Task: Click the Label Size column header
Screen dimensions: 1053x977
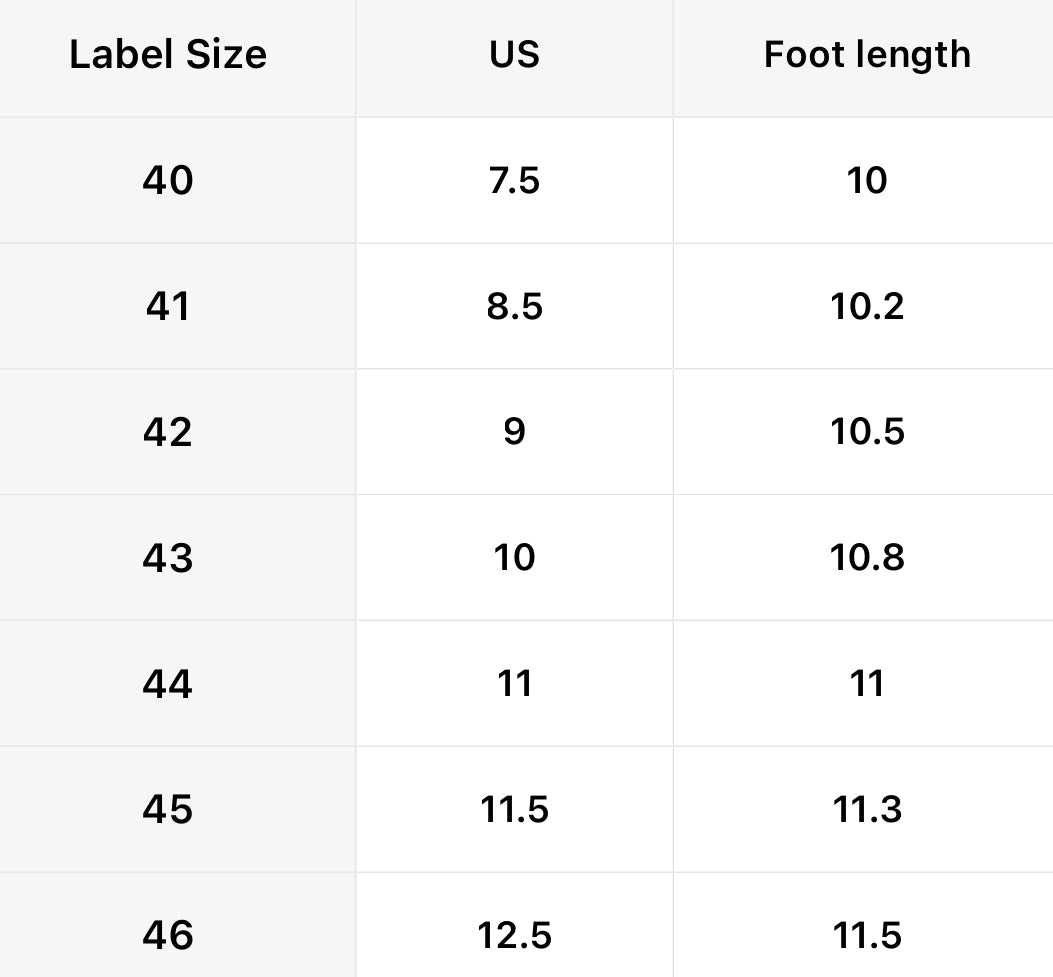Action: tap(168, 55)
